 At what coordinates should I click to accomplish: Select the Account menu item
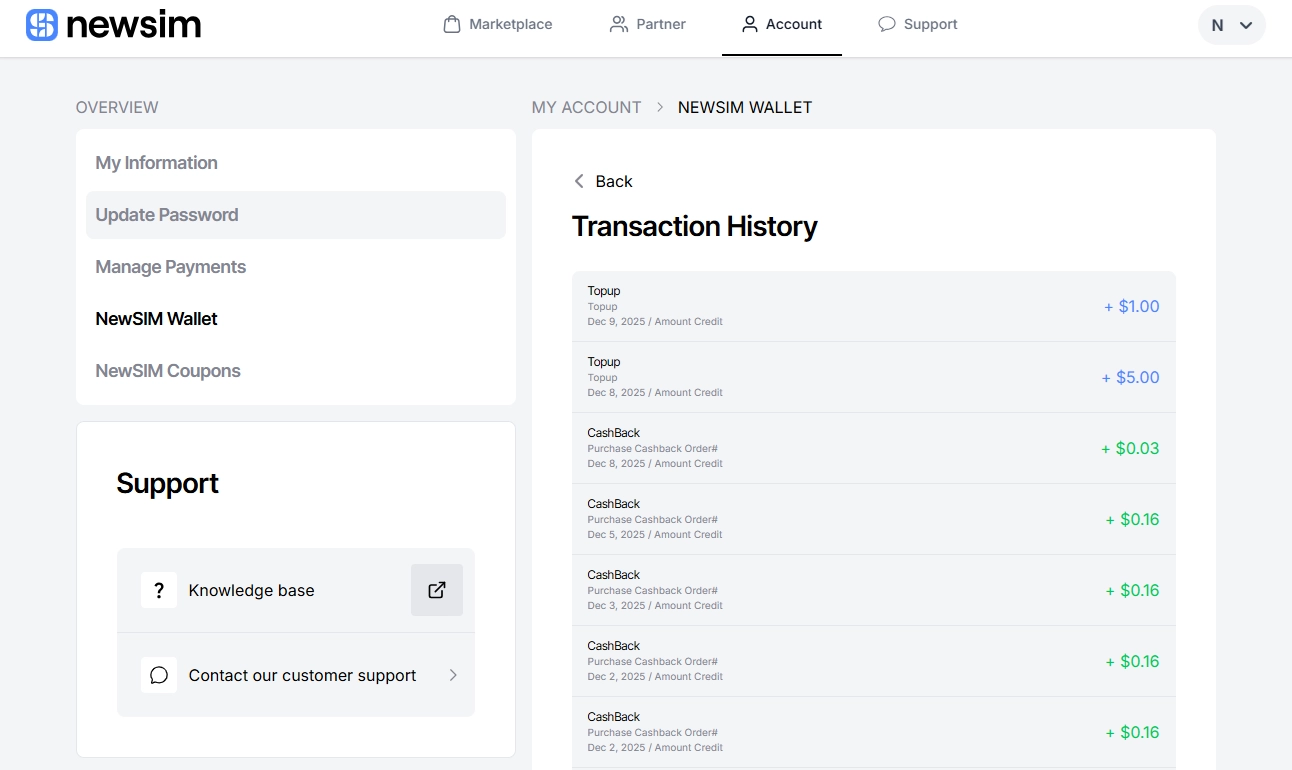click(x=782, y=24)
